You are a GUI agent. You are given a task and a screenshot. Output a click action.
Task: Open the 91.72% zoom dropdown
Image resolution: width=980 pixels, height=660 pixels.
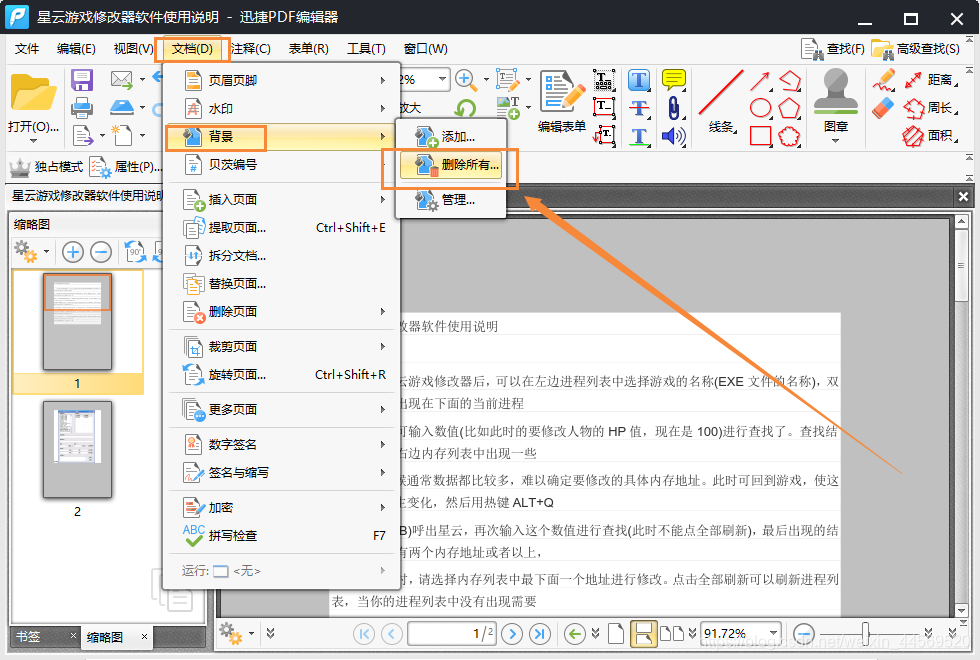click(x=773, y=633)
